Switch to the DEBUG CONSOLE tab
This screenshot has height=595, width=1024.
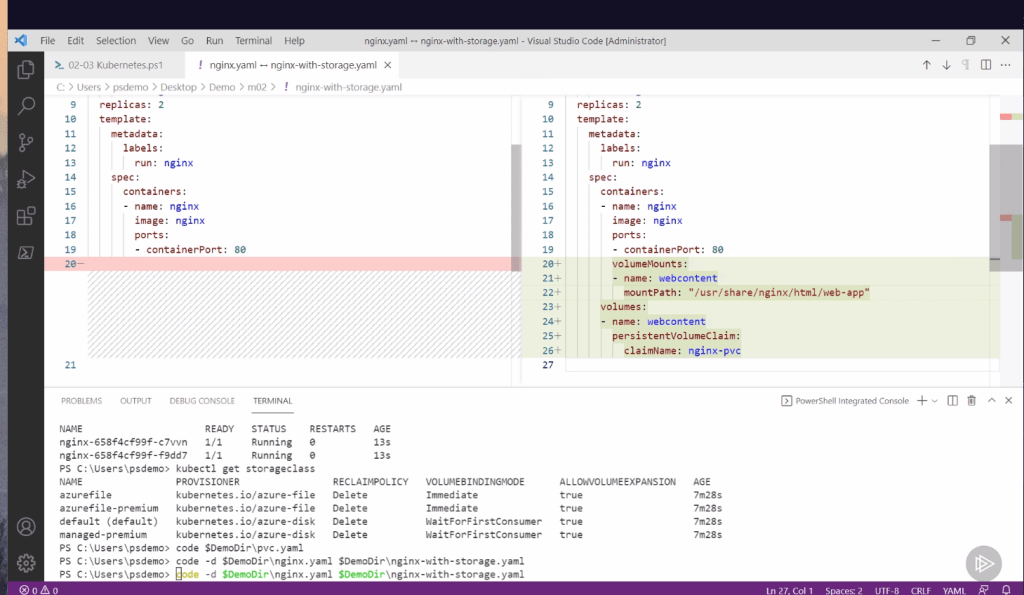[202, 400]
